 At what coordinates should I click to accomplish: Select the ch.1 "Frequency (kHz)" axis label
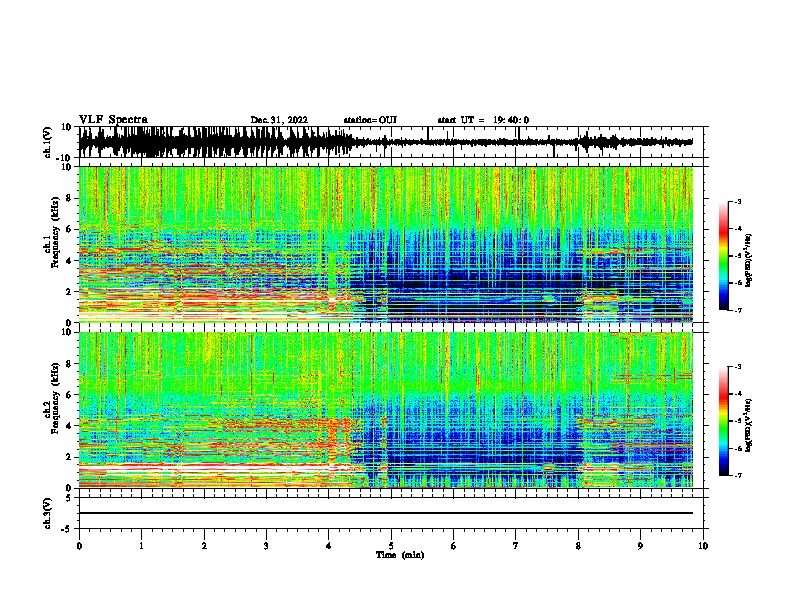(55, 233)
